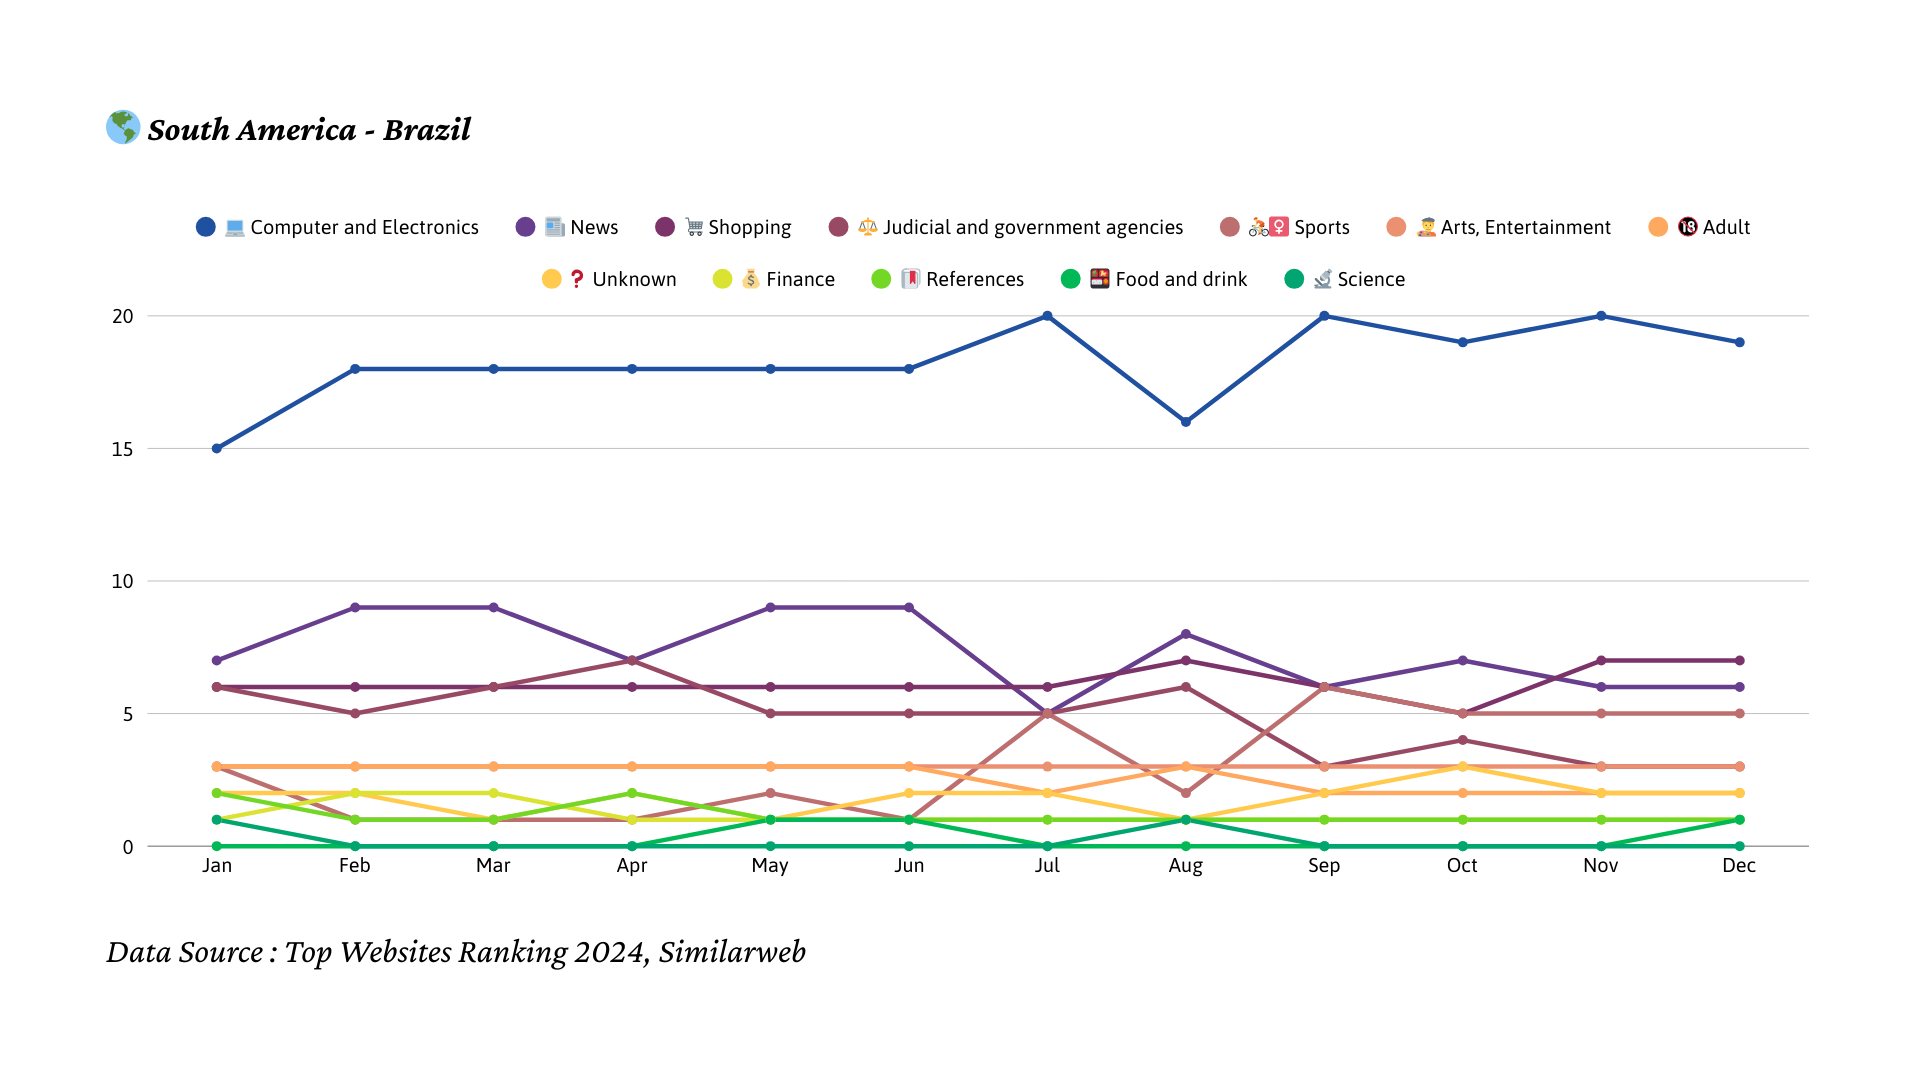Screen dimensions: 1920x1080
Task: Click the laptop icon for Computer and Electronics
Action: pyautogui.click(x=235, y=228)
